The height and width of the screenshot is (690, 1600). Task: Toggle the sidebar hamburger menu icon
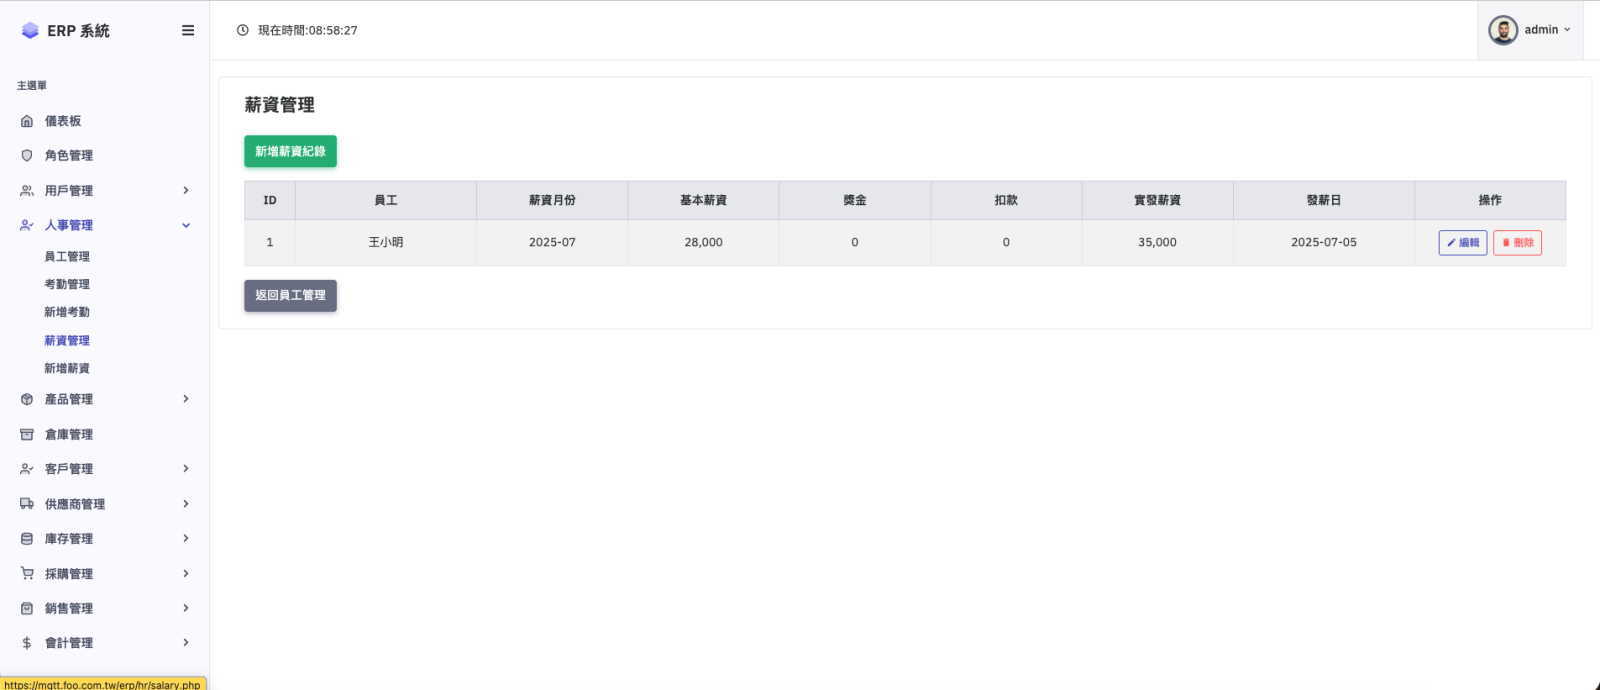point(188,31)
